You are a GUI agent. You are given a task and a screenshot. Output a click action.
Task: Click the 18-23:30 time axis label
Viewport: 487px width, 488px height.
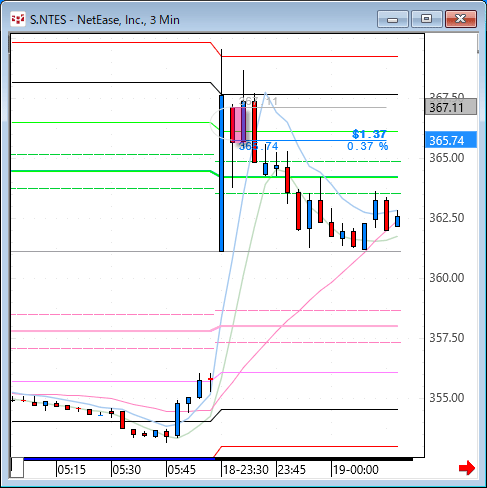click(246, 470)
